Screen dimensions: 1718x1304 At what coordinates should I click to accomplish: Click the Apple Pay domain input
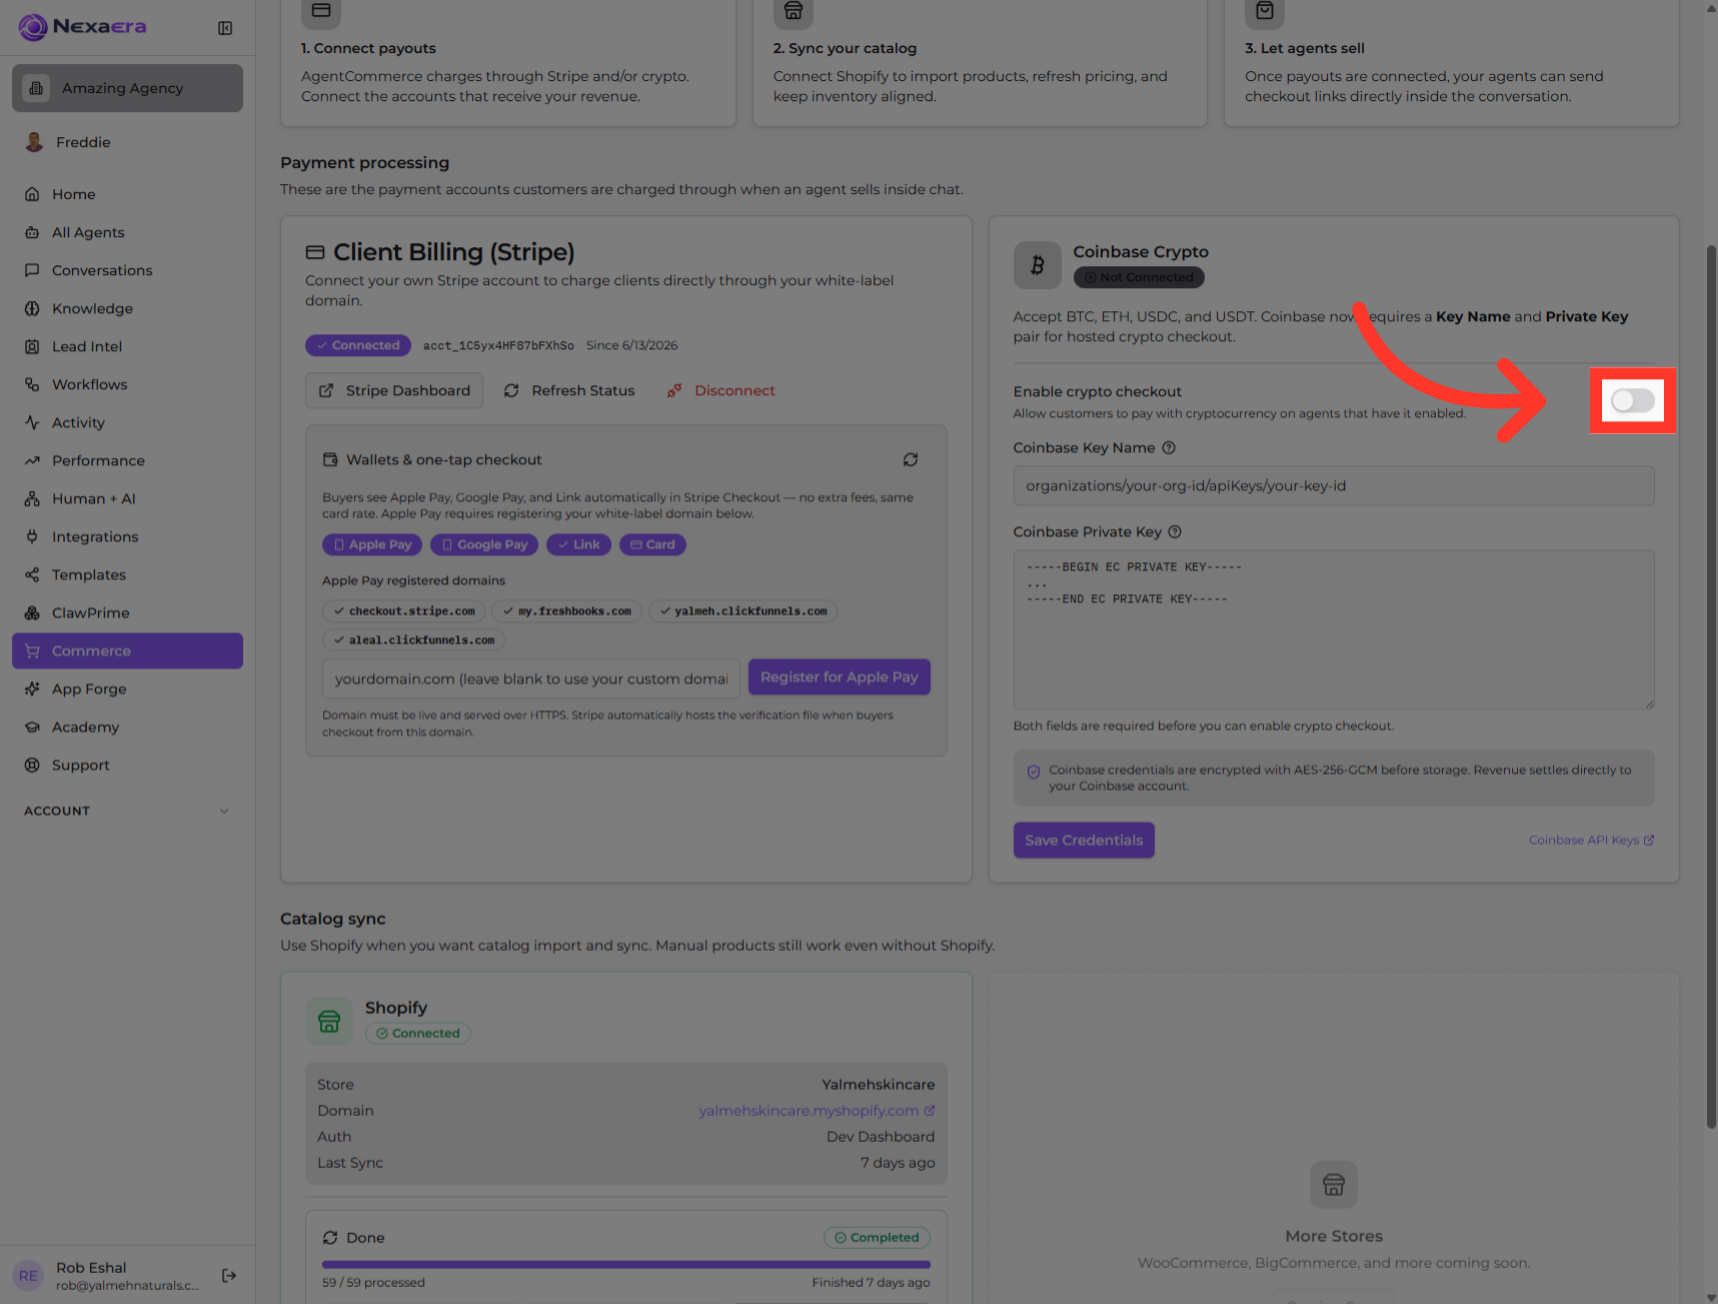(531, 678)
